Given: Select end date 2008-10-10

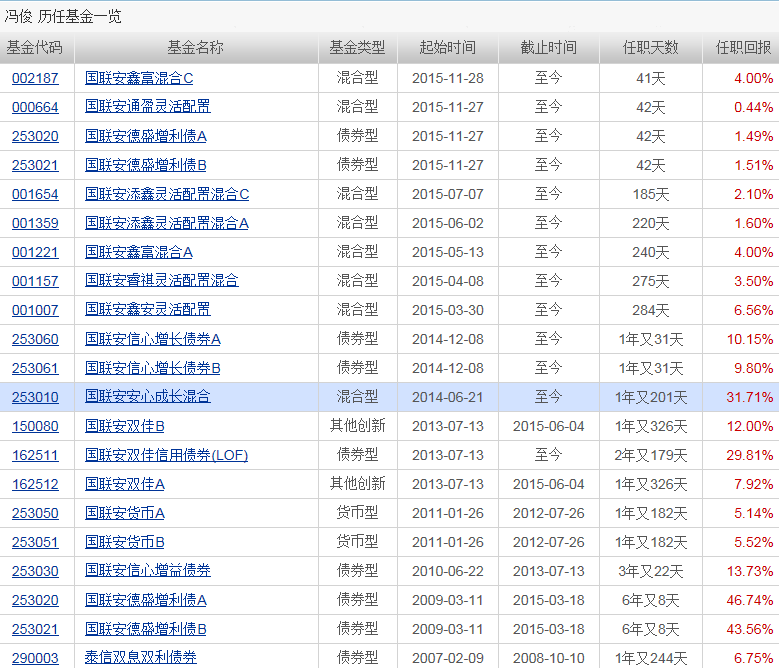Looking at the screenshot, I should click(x=548, y=658).
